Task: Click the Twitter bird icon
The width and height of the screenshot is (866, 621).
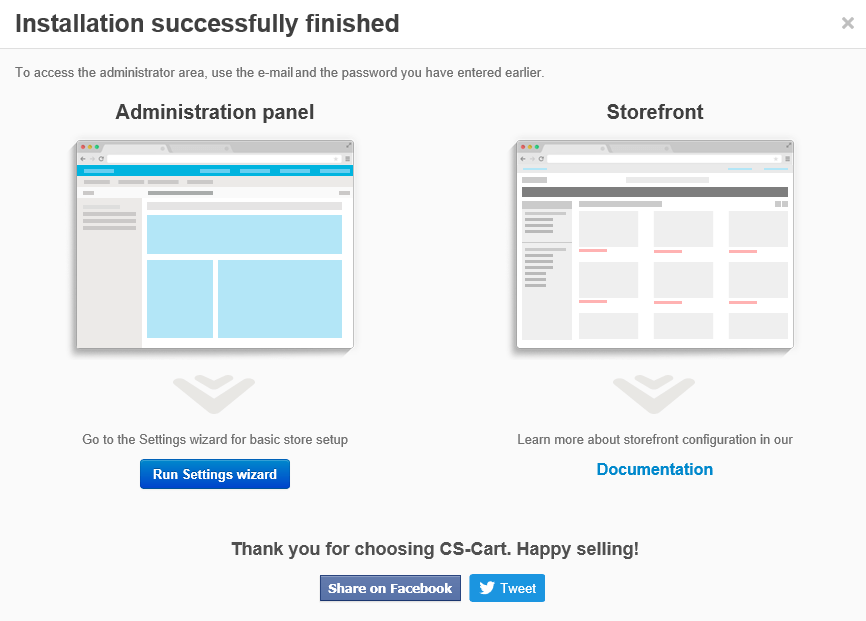Action: coord(487,588)
